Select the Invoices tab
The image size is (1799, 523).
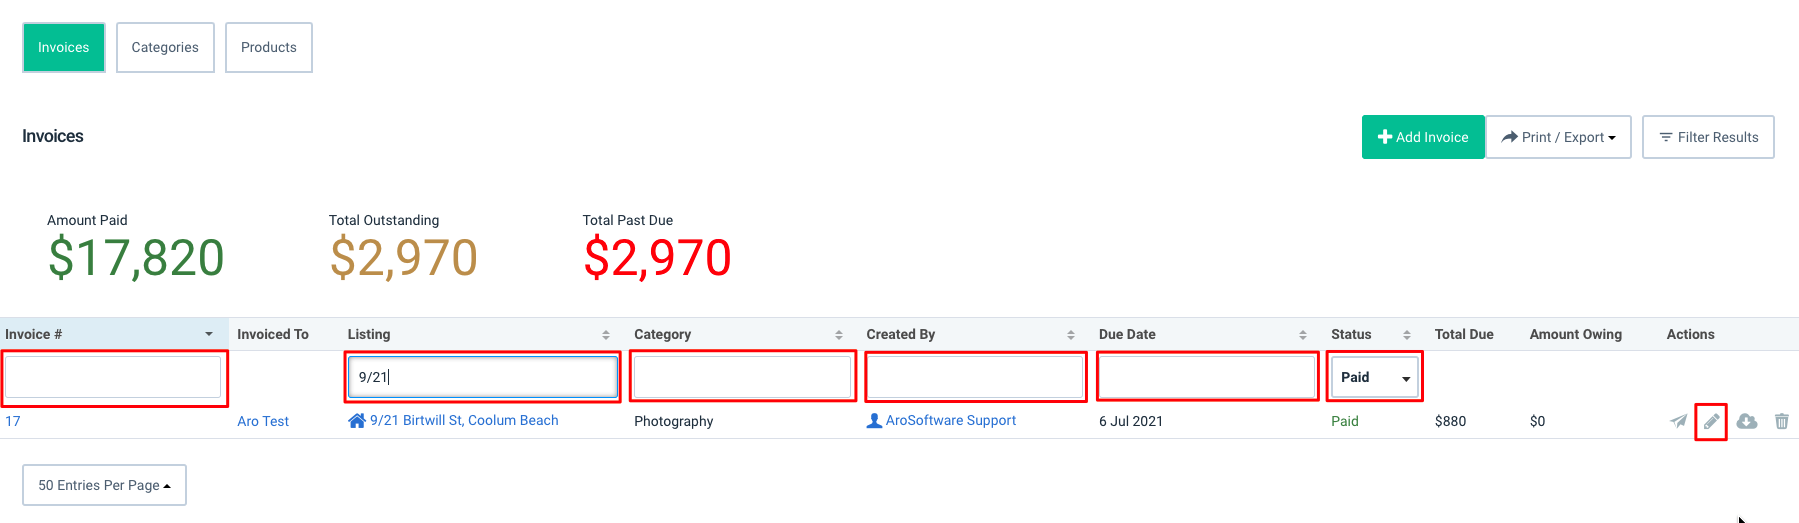(64, 47)
